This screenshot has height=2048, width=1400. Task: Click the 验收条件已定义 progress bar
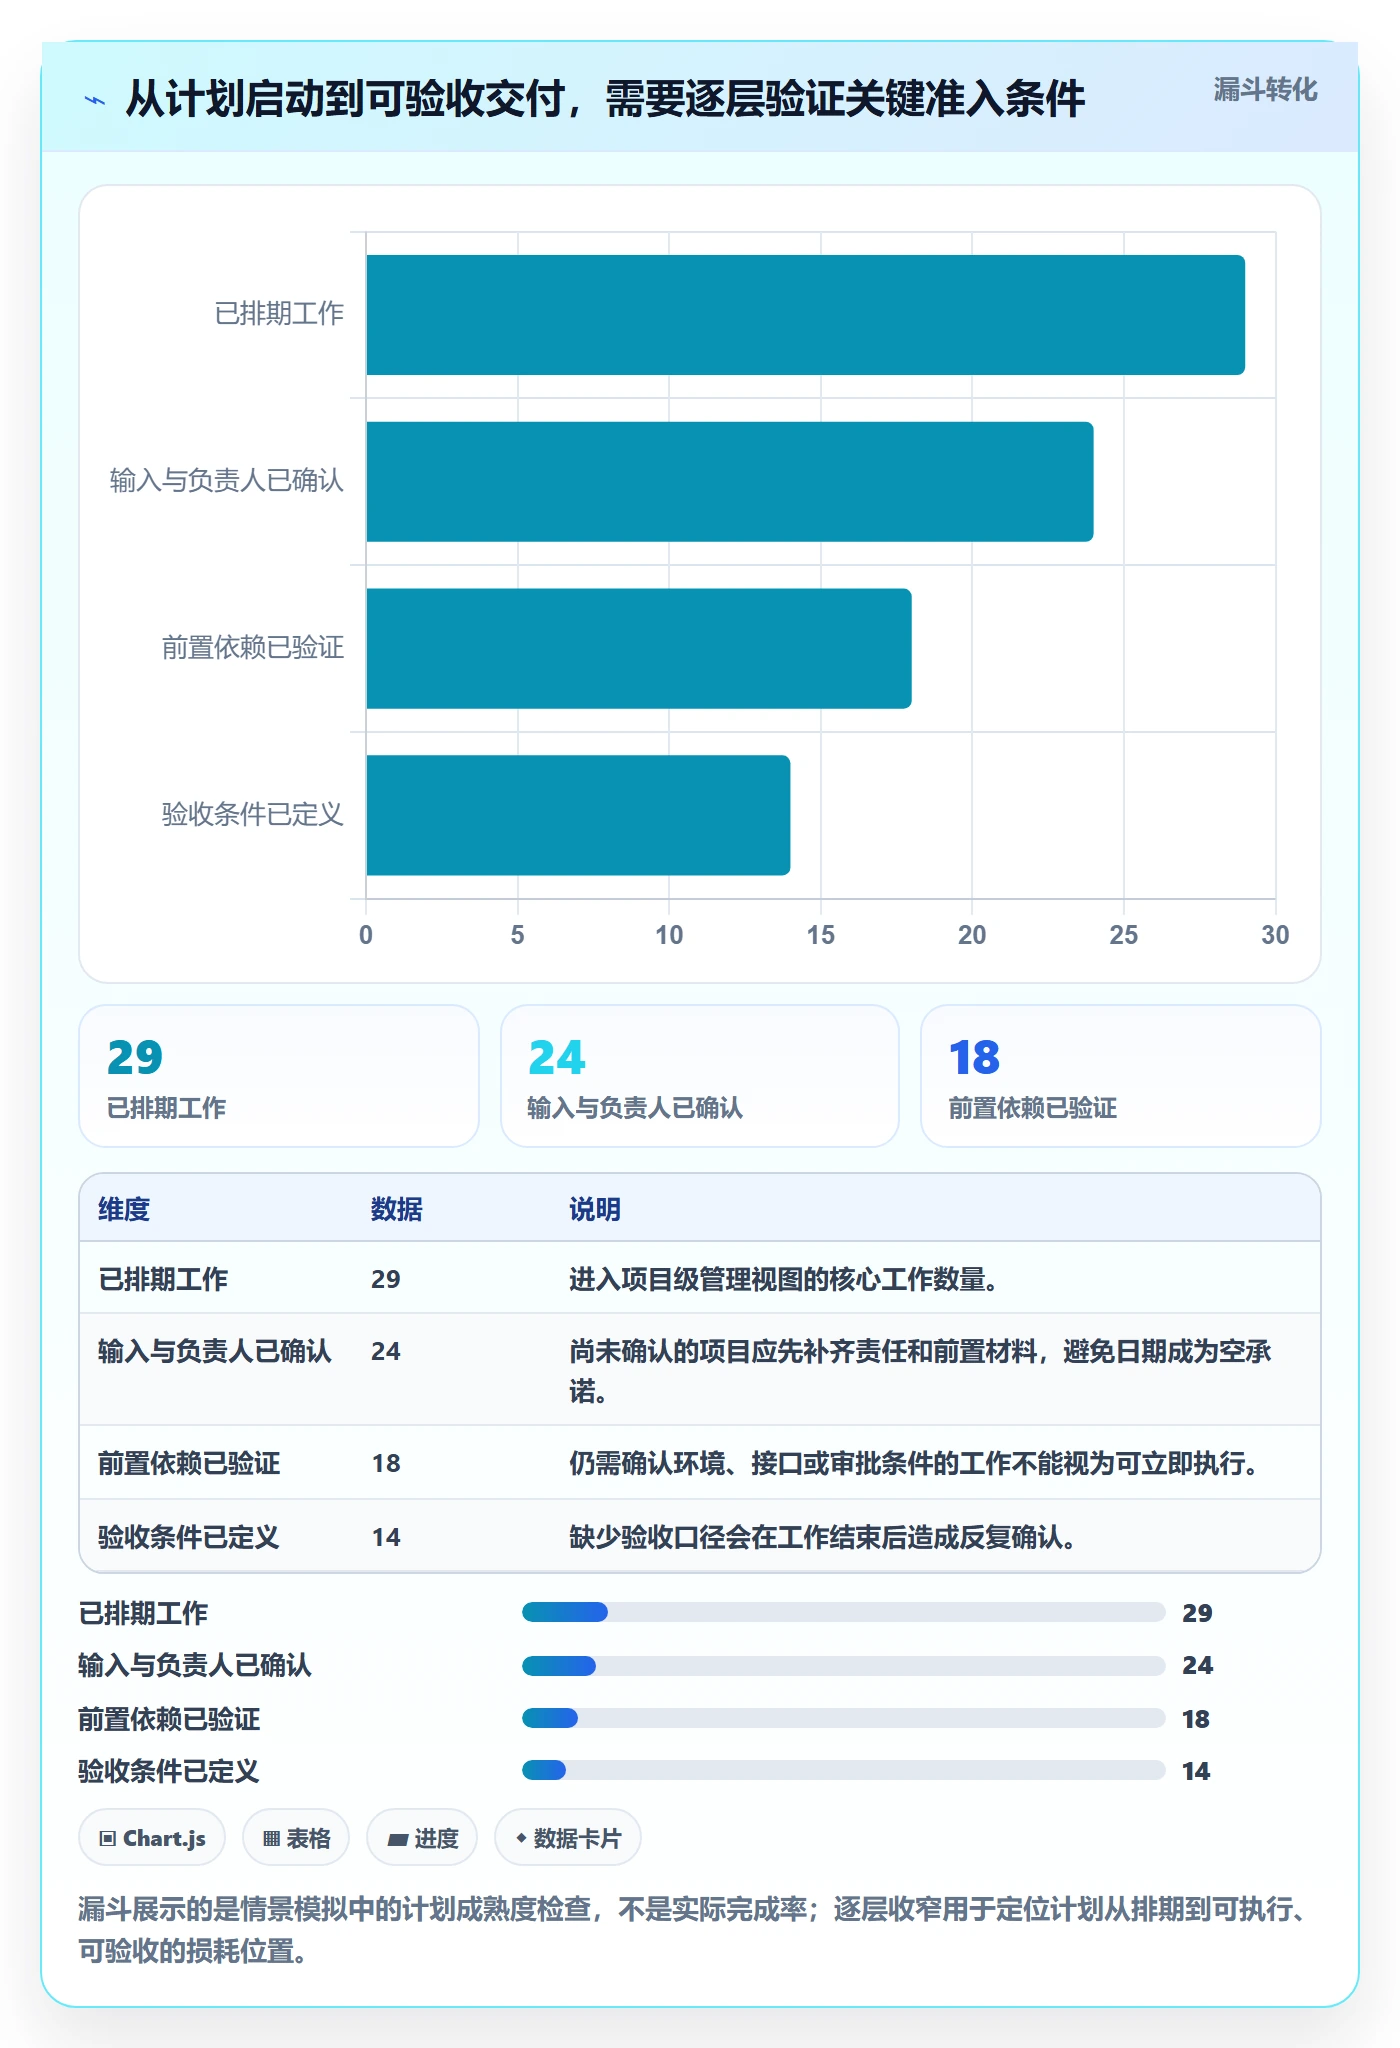843,1770
